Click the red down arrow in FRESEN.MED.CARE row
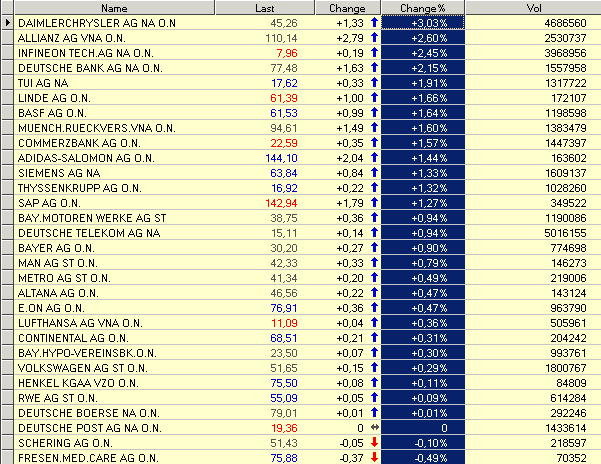This screenshot has height=464, width=601. pyautogui.click(x=374, y=457)
